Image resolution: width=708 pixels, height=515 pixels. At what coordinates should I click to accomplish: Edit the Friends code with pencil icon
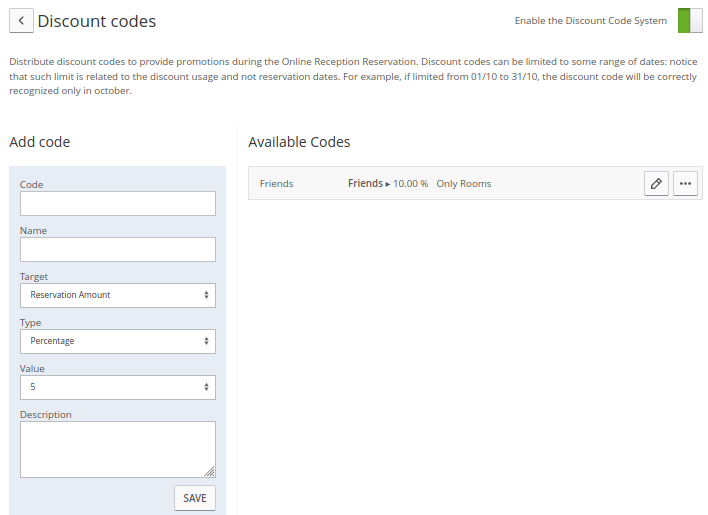[x=656, y=184]
